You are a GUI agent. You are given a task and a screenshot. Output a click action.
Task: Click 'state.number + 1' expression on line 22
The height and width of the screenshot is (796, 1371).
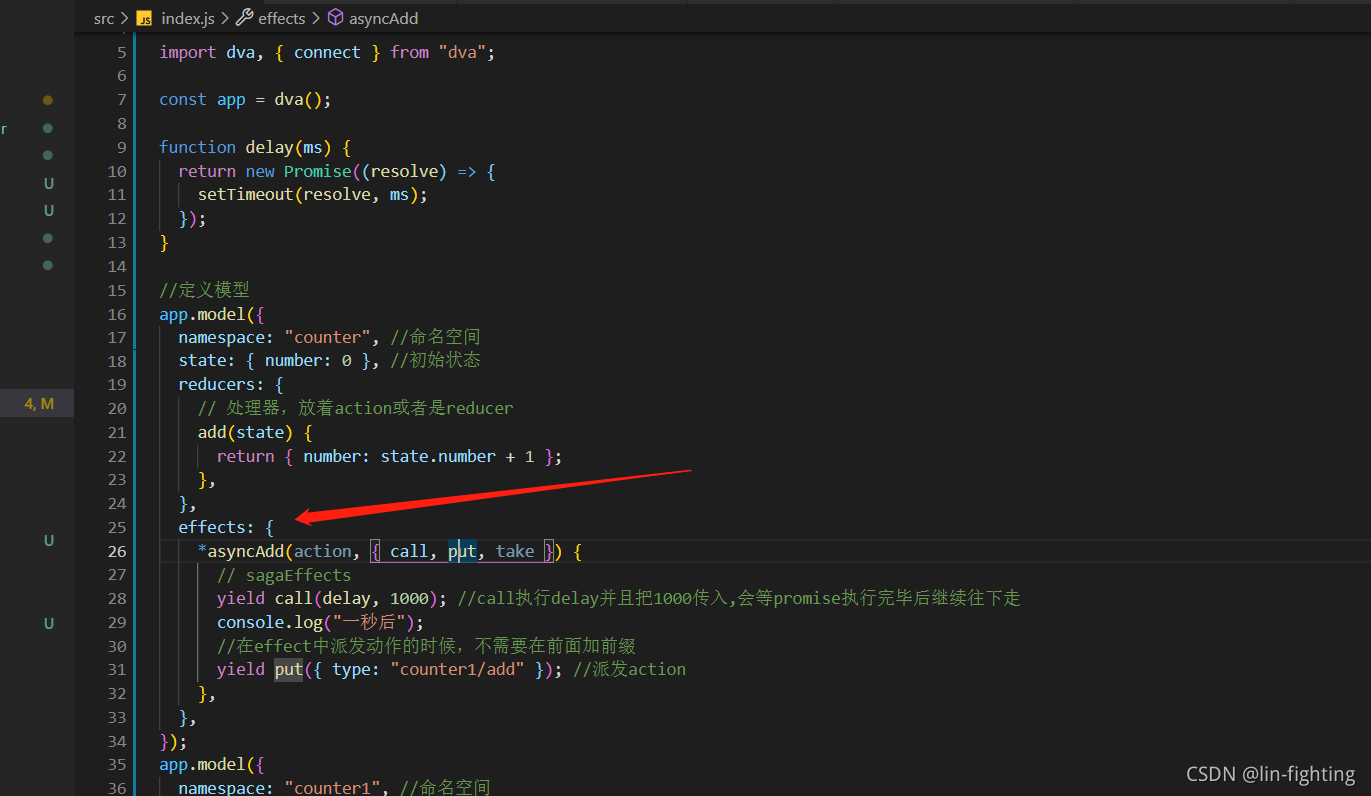tap(457, 457)
